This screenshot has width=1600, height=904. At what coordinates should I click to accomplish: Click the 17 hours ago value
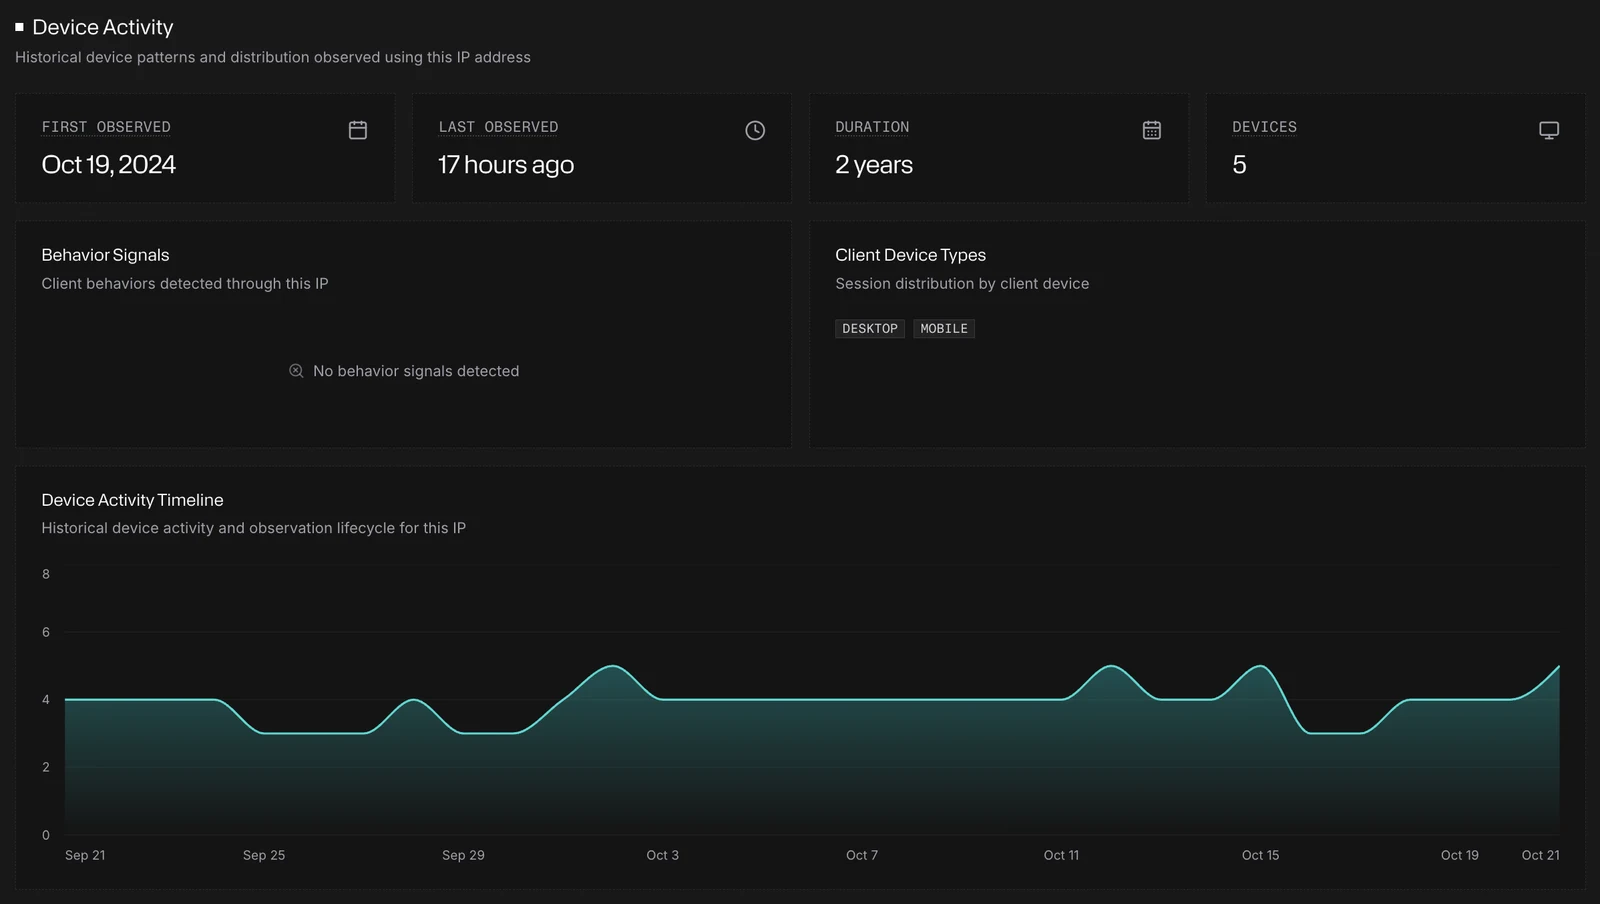pos(506,165)
